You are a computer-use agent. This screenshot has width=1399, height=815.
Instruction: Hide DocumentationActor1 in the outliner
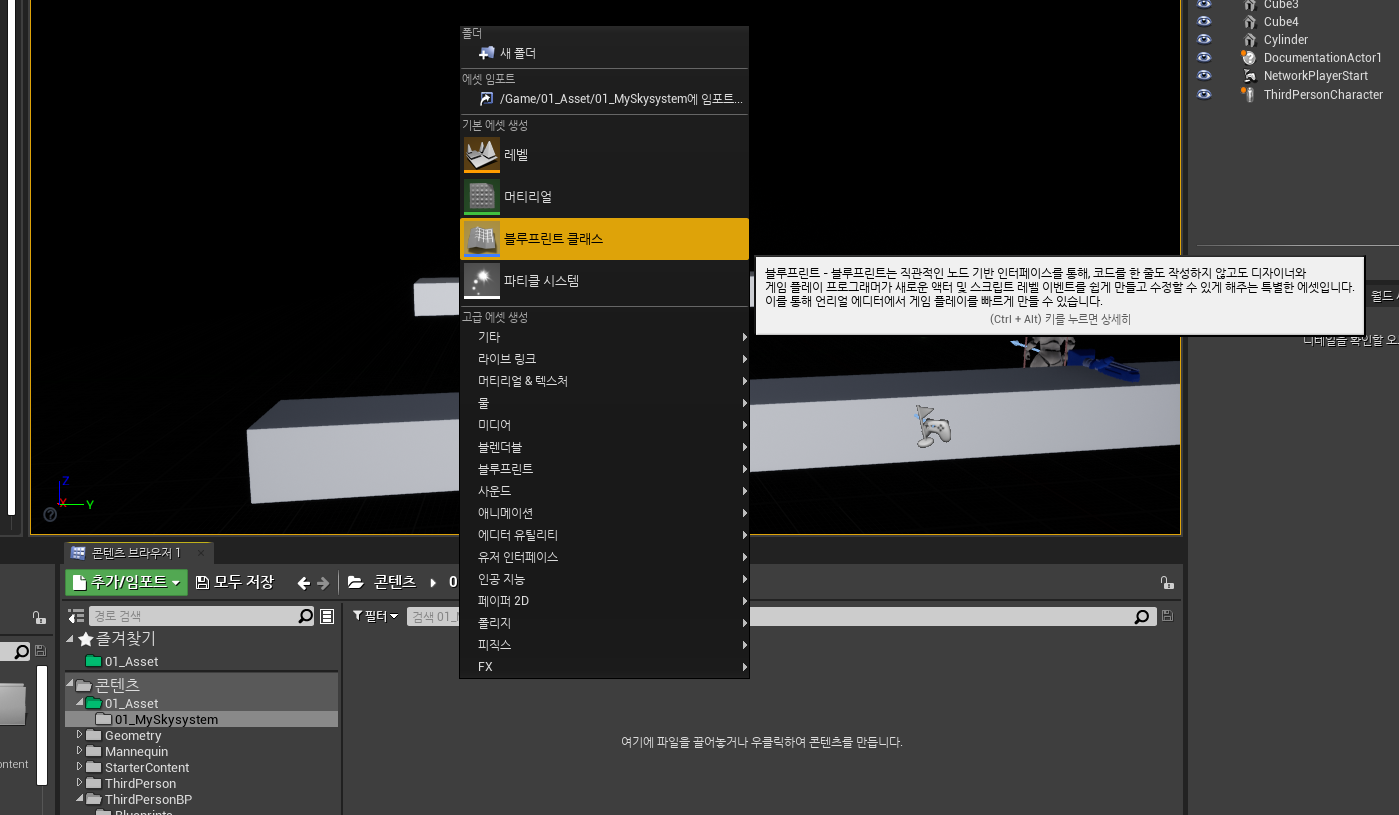pos(1204,57)
